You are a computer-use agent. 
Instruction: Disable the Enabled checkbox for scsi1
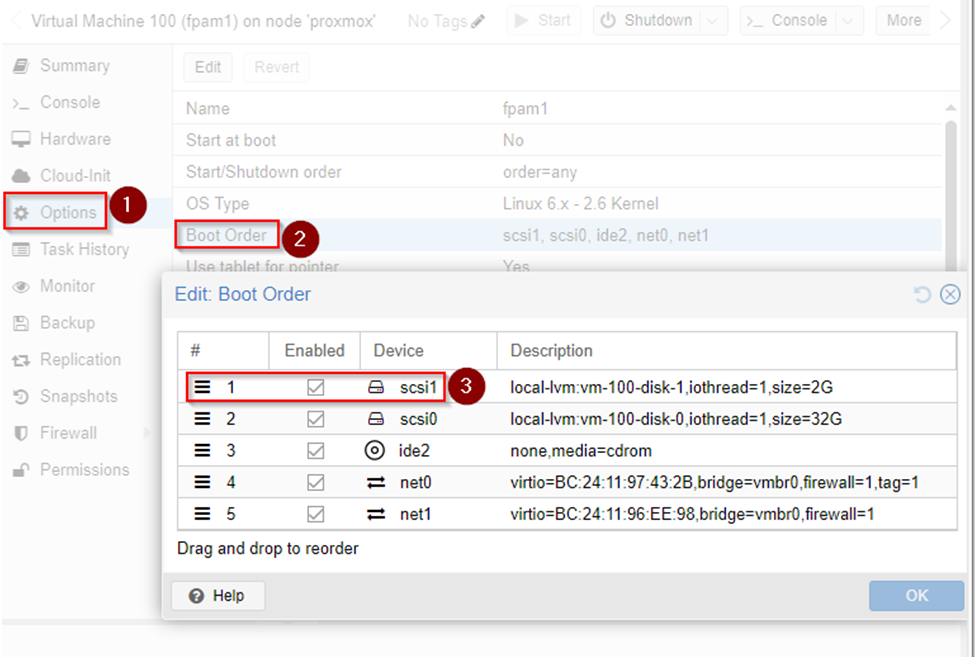click(x=314, y=387)
